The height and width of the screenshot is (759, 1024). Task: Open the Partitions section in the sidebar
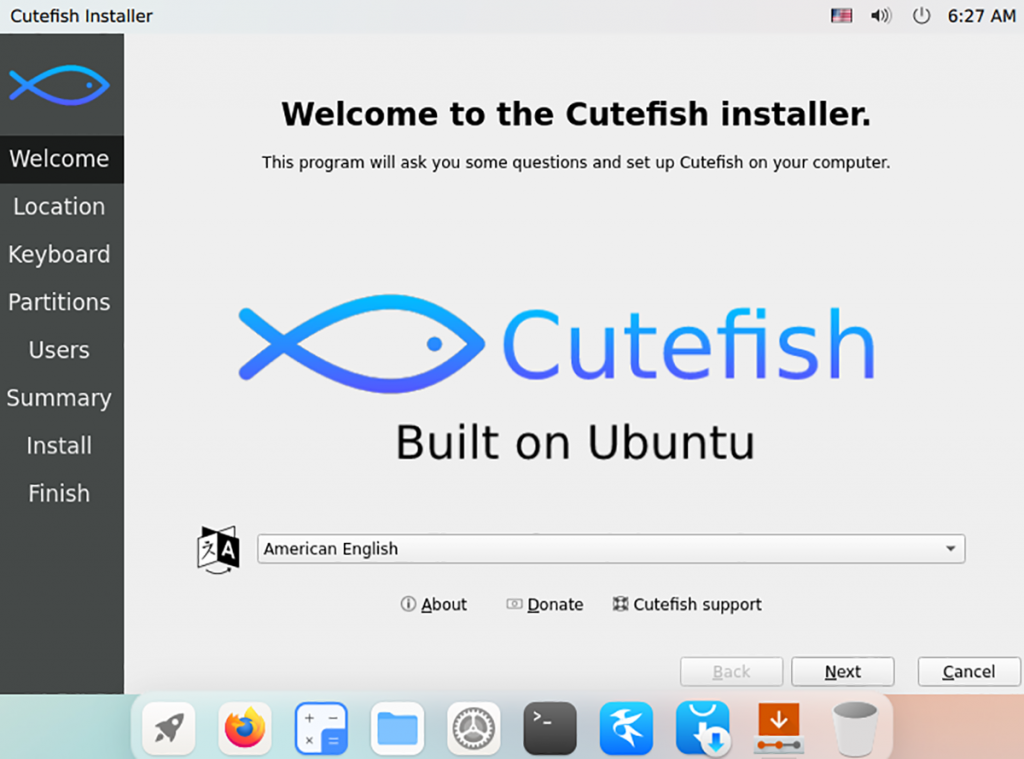[60, 302]
